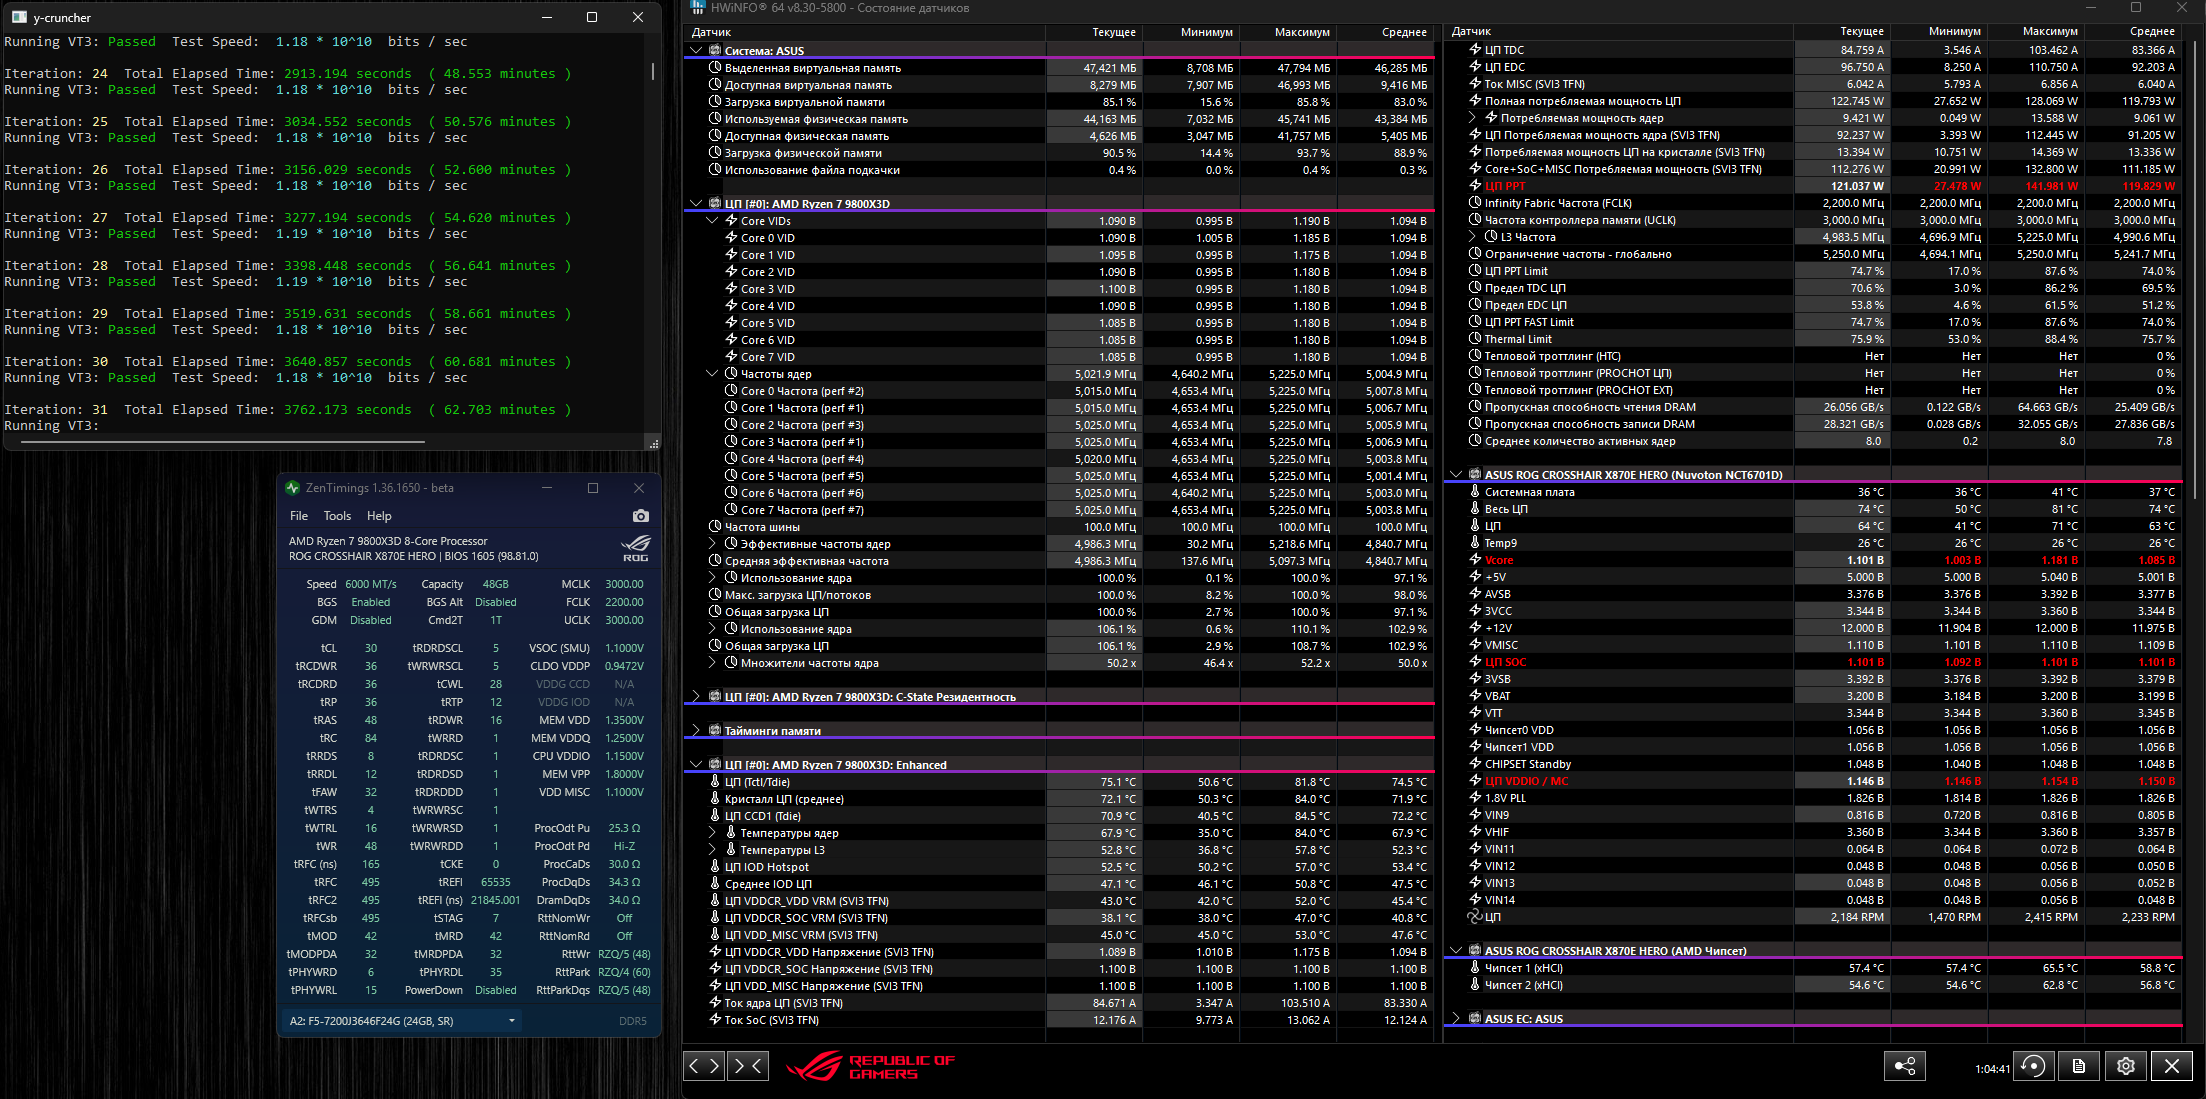Click the log file document icon

(2079, 1066)
